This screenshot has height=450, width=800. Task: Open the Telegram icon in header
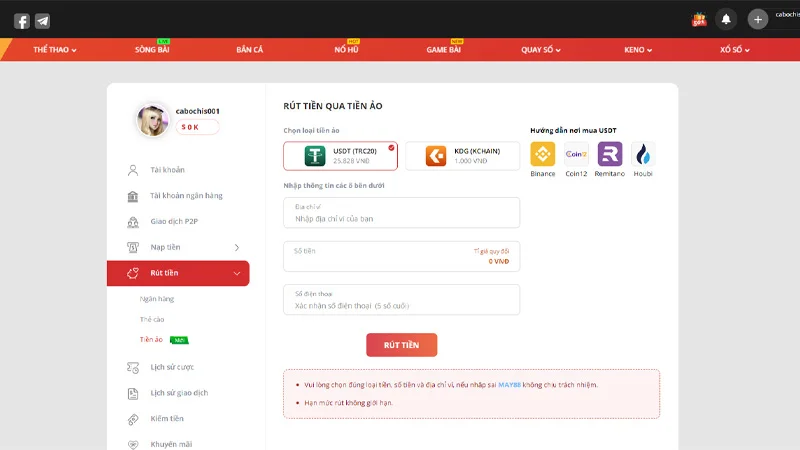click(x=42, y=21)
